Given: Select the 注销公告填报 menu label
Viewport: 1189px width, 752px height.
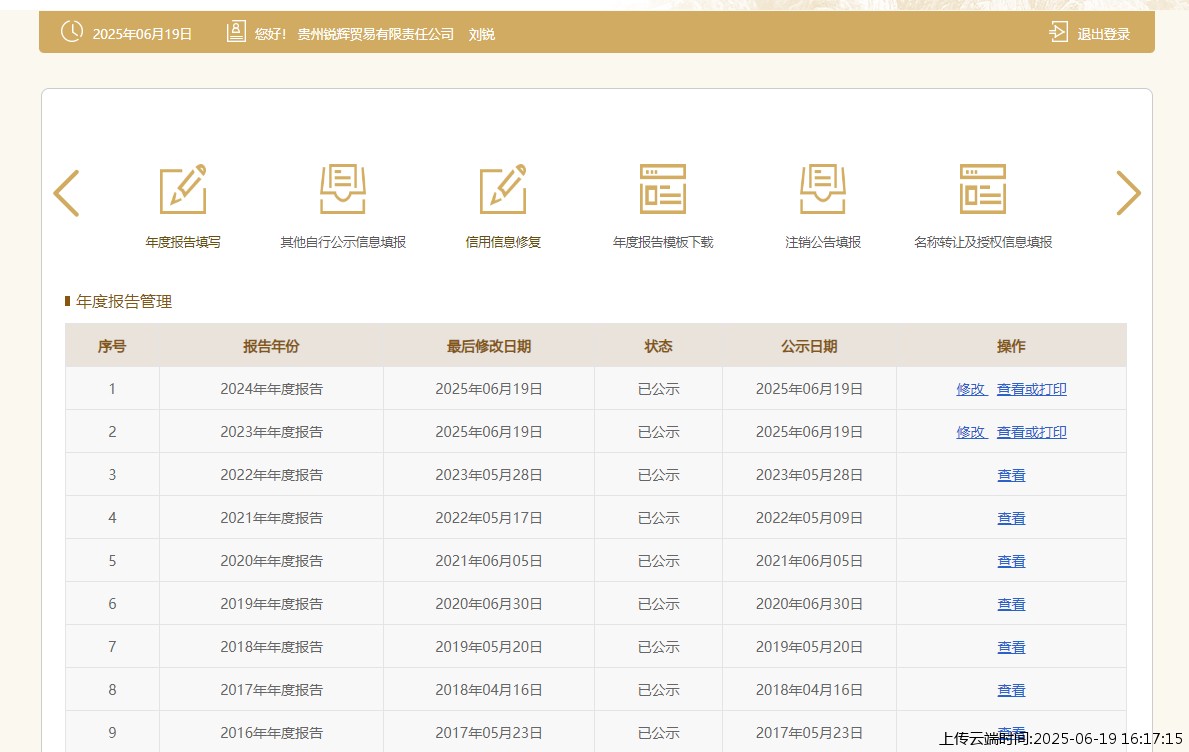Looking at the screenshot, I should click(823, 242).
